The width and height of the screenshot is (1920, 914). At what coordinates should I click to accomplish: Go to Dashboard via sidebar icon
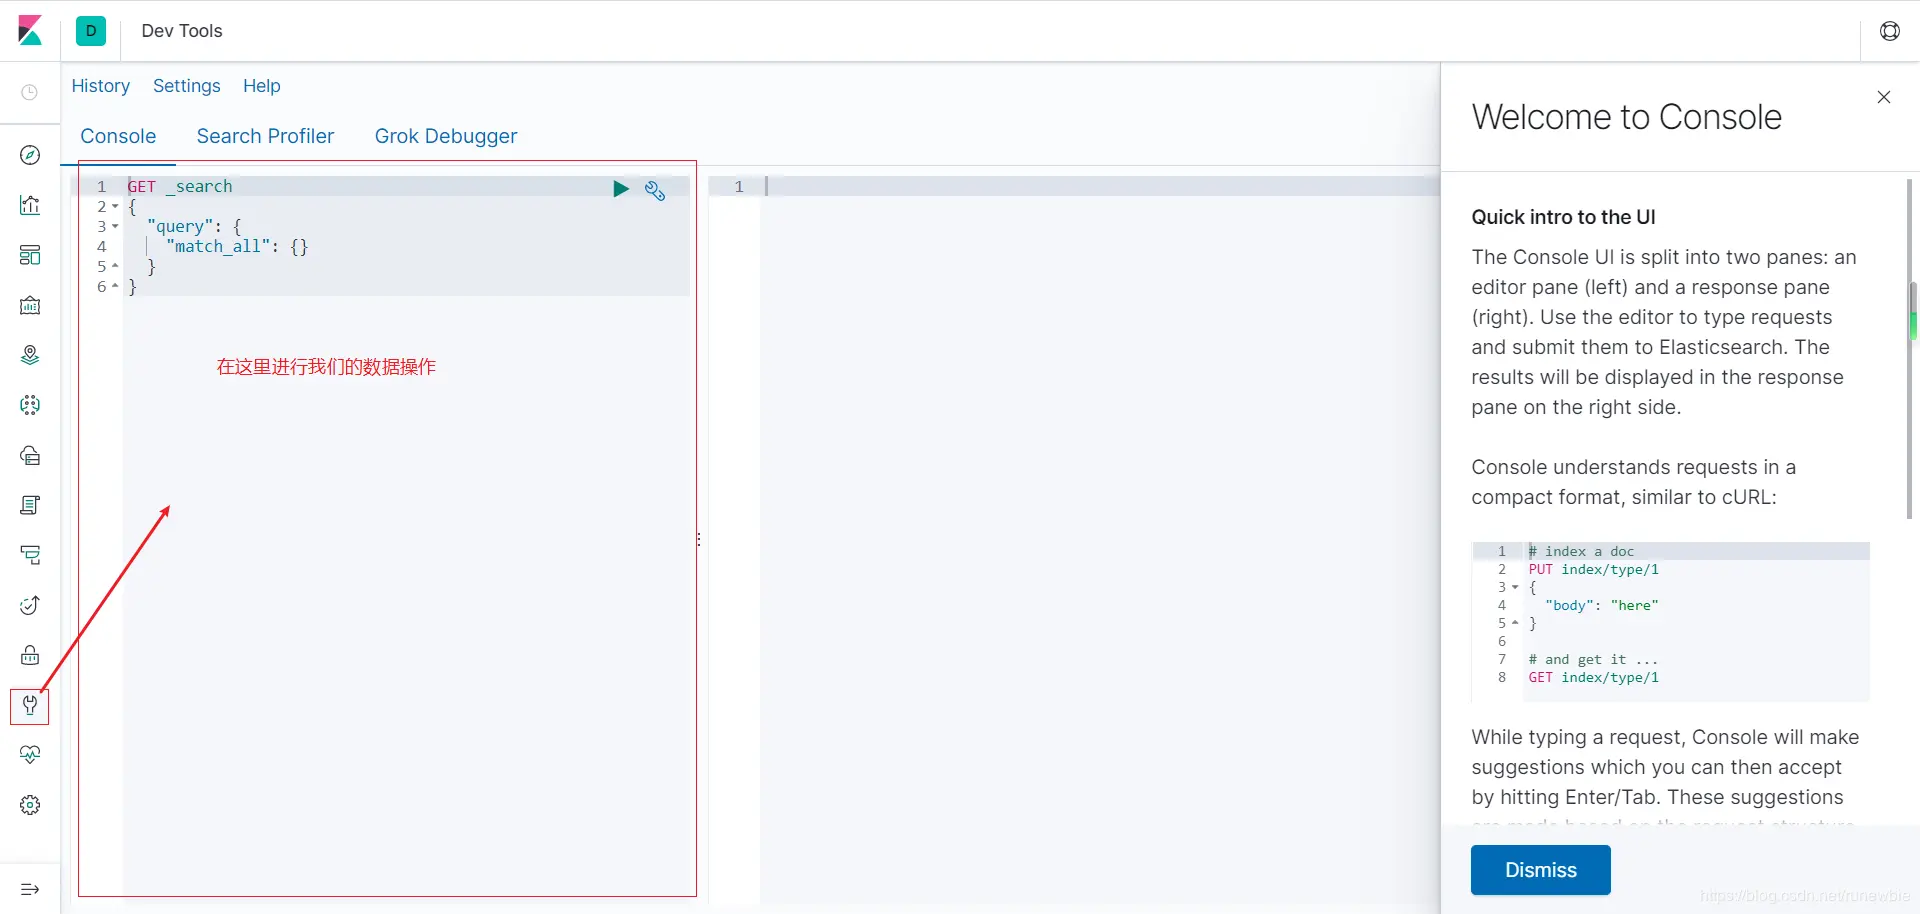[30, 255]
